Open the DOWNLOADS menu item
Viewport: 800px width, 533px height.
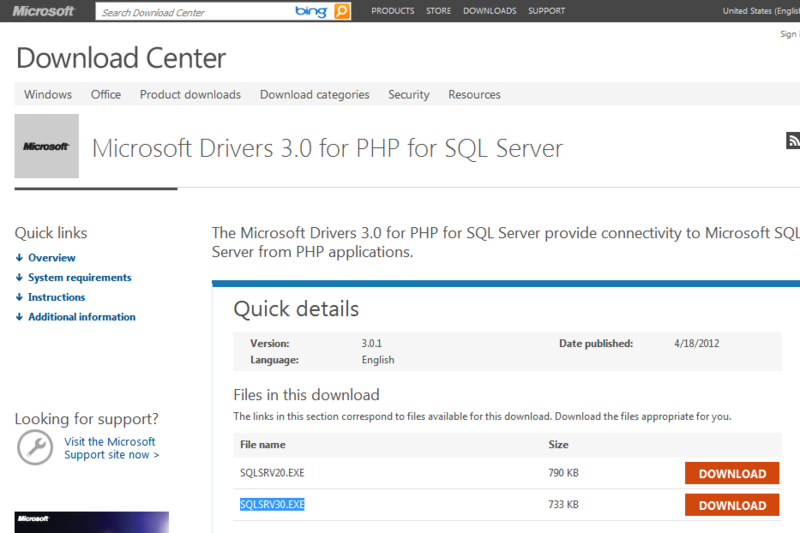(x=489, y=11)
